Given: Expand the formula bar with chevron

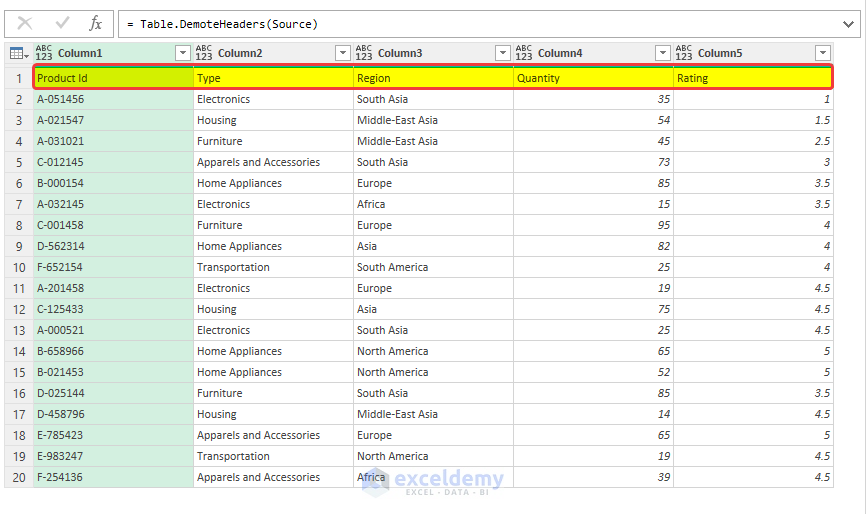Looking at the screenshot, I should click(x=848, y=24).
